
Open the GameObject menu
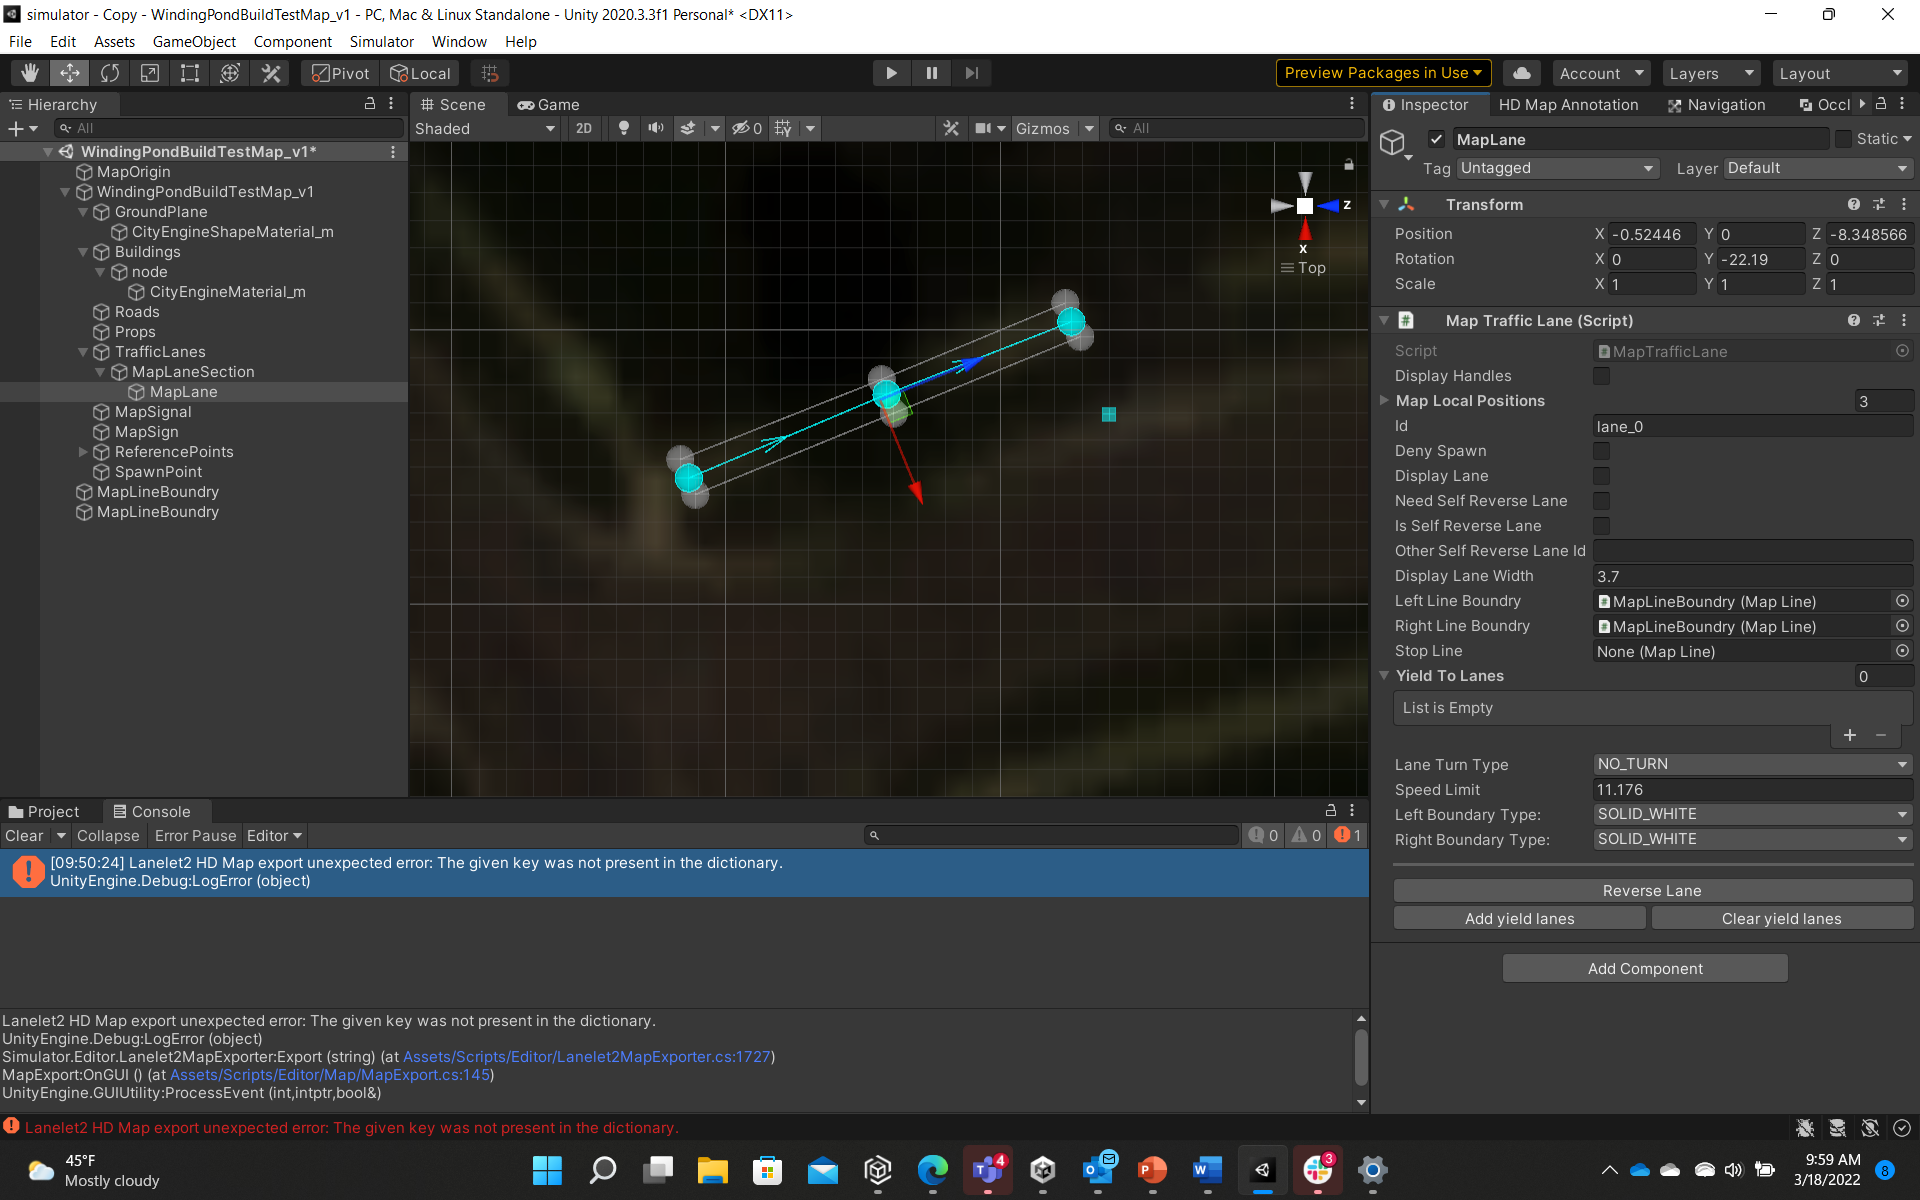tap(194, 41)
